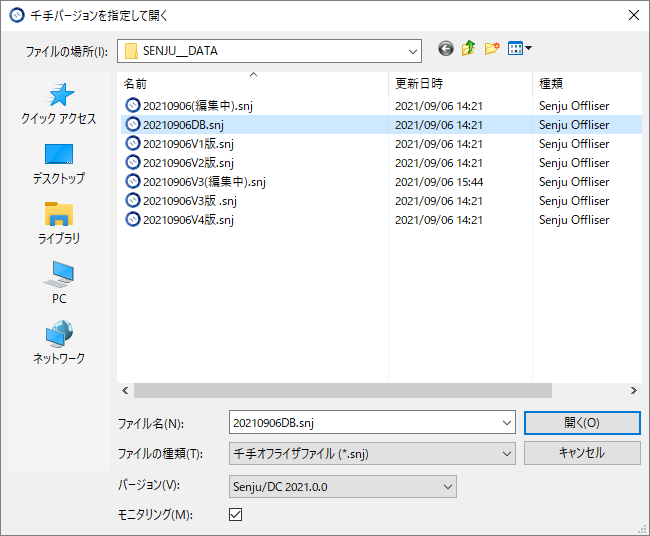Screen dimensions: 650x536
Task: Click the Cancel (キャンセル) button
Action: click(x=582, y=453)
